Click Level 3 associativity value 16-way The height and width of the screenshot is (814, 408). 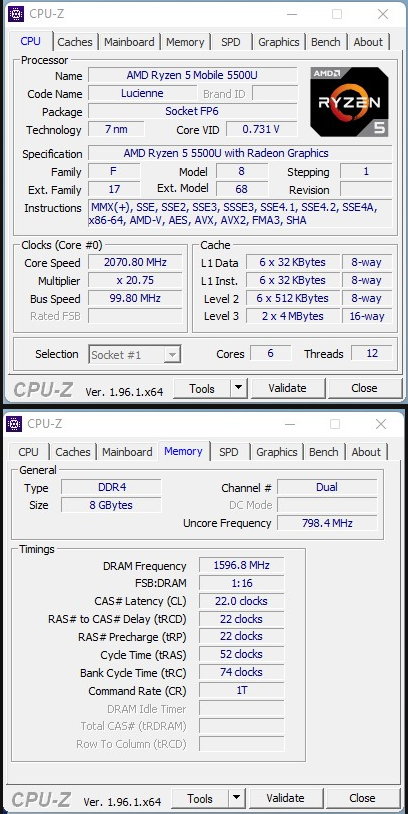click(367, 316)
